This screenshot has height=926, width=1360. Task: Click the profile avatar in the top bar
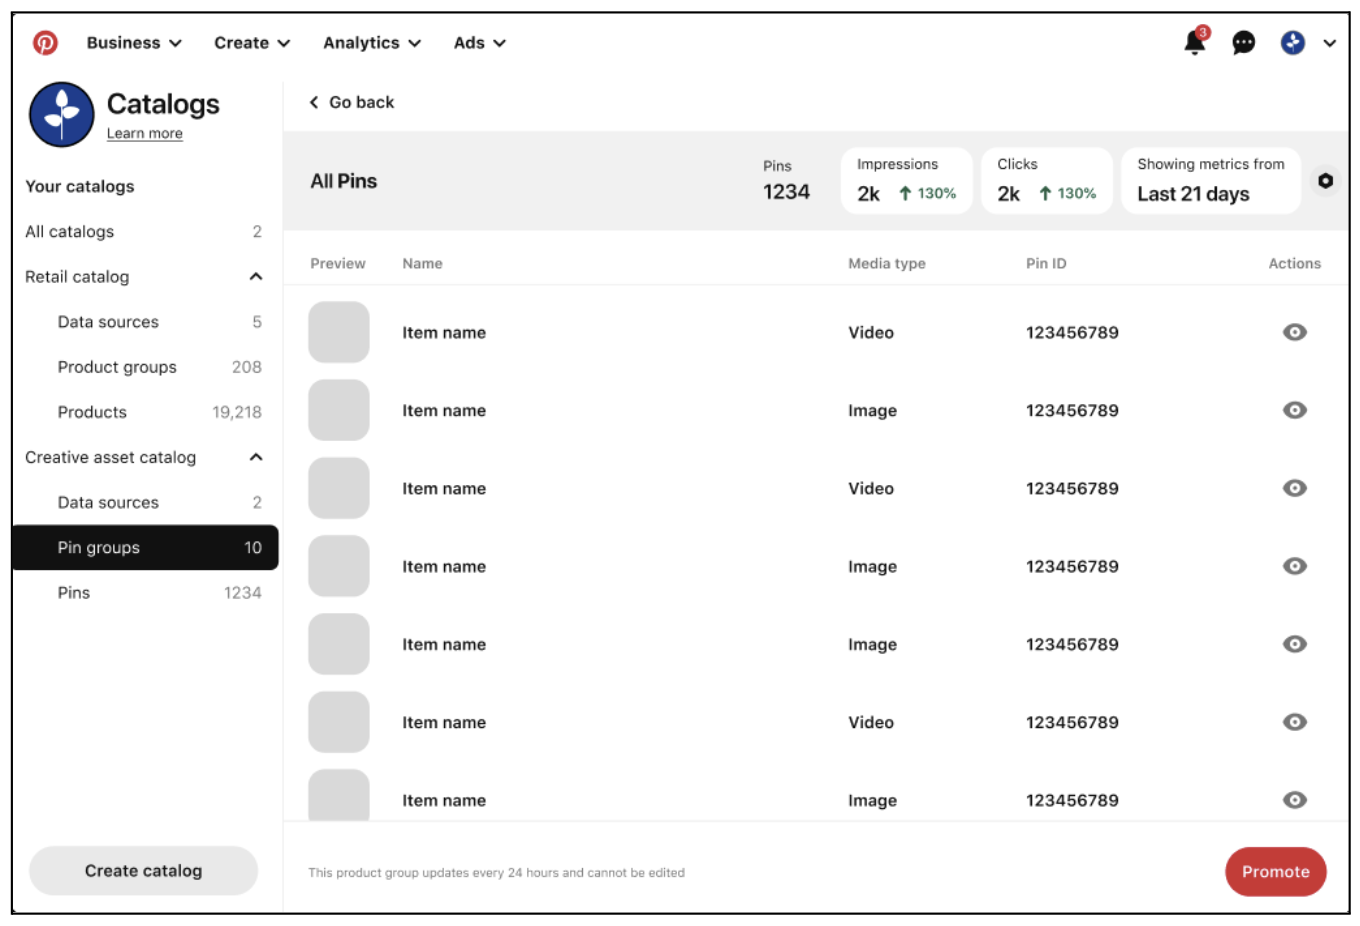coord(1293,43)
